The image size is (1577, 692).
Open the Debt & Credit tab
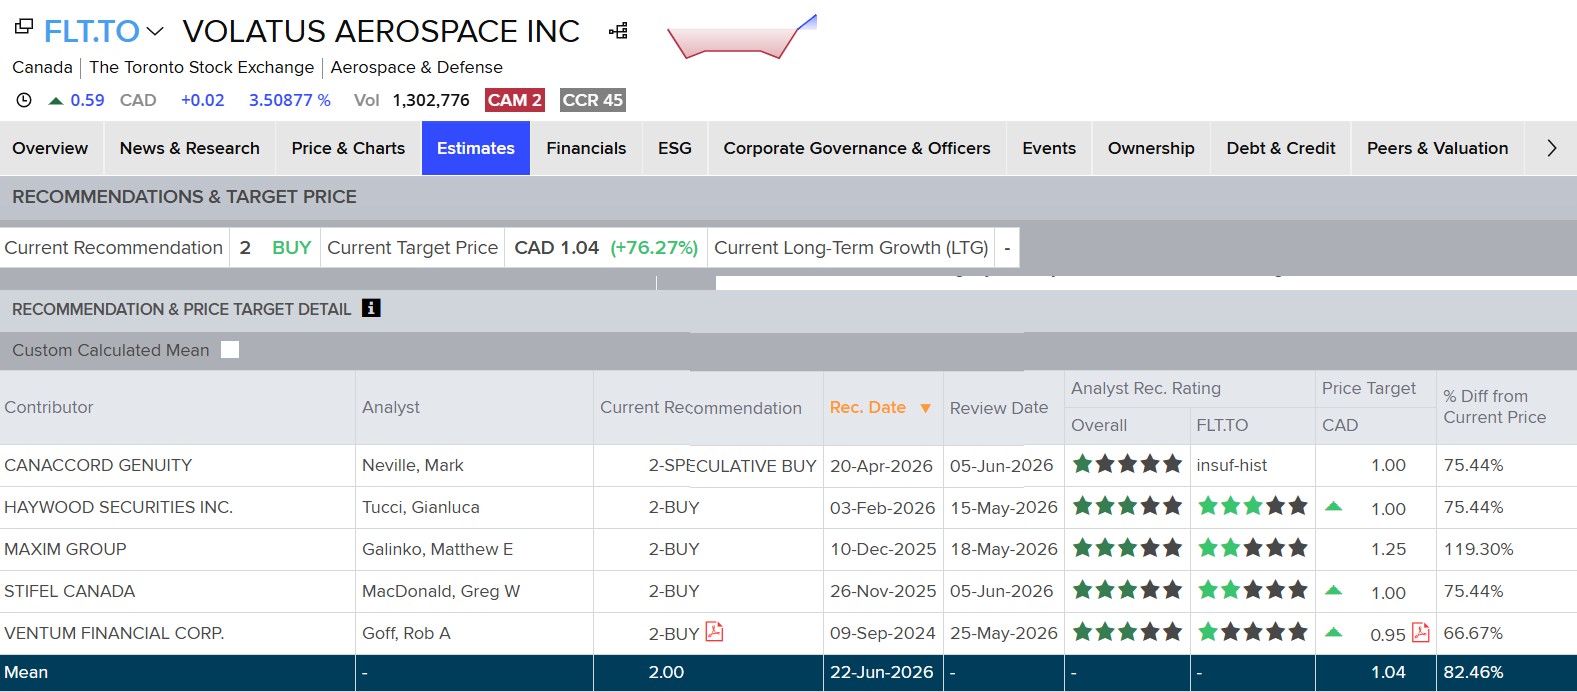click(1281, 148)
